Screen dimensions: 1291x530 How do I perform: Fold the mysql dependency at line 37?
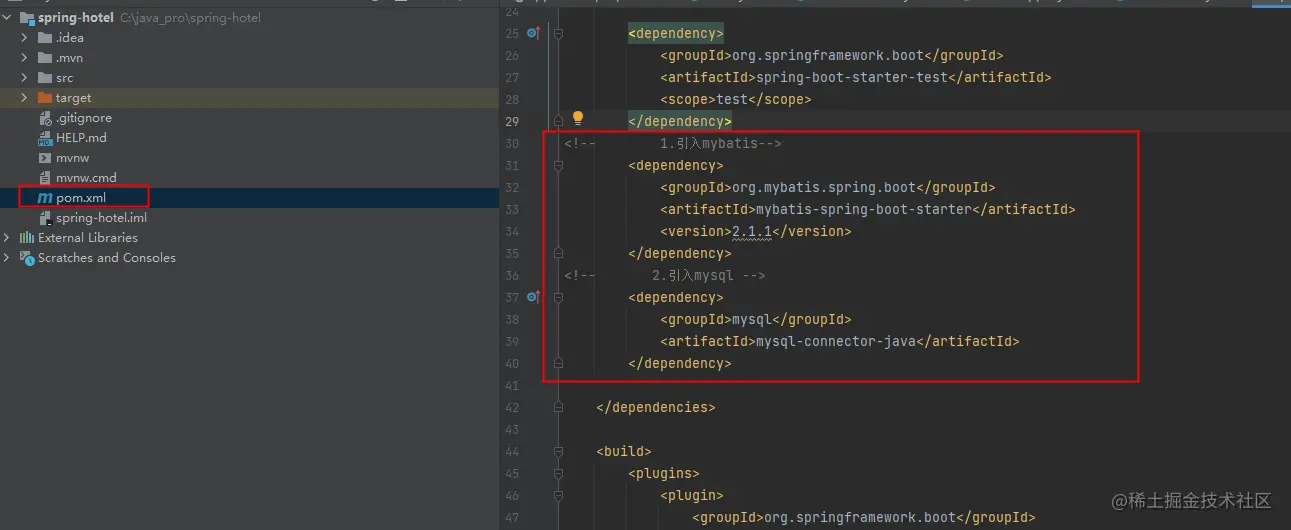558,297
